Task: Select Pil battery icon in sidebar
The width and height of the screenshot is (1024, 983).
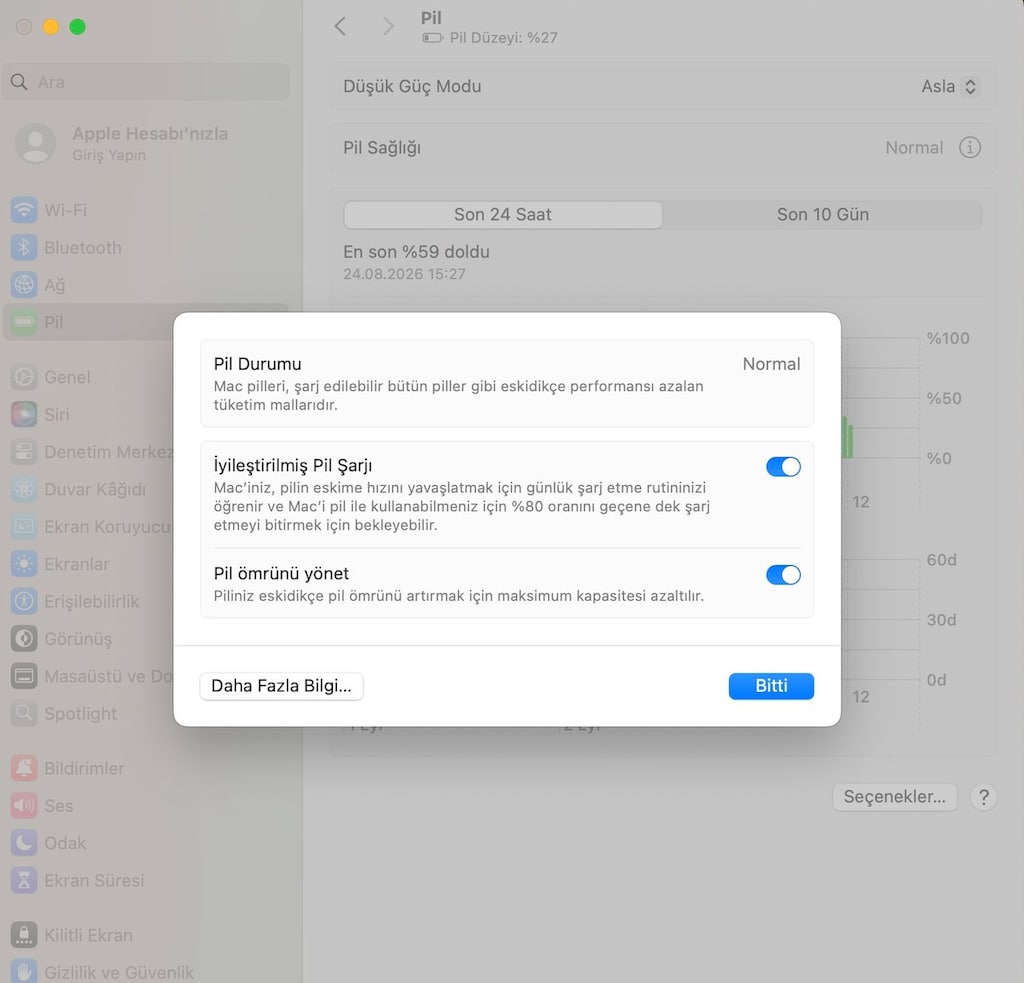Action: coord(24,322)
